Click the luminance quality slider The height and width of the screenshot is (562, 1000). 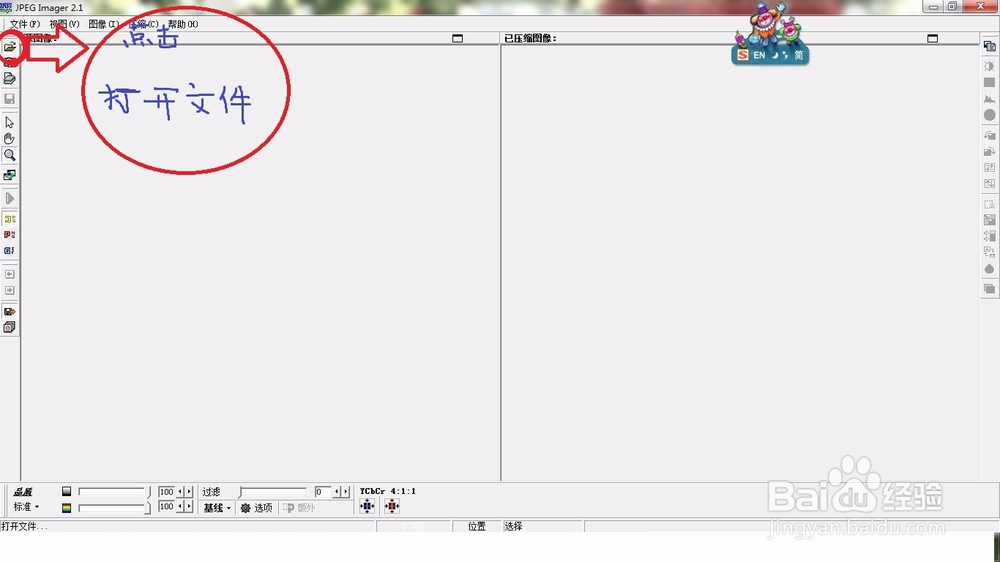coord(115,491)
